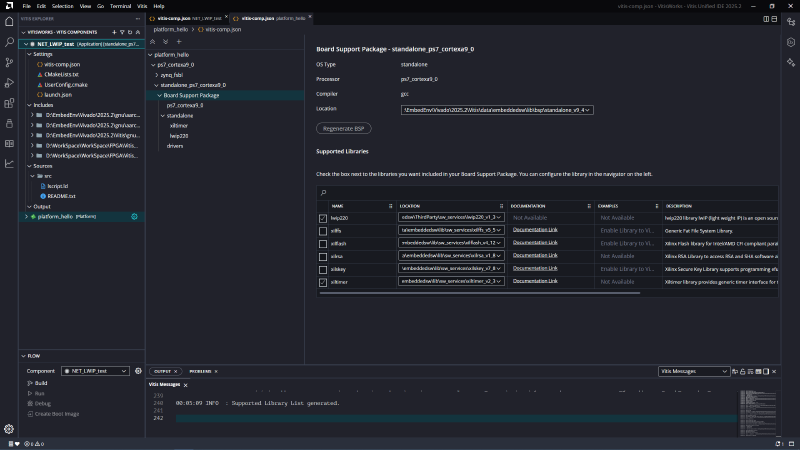The width and height of the screenshot is (800, 450).
Task: Open the File menu
Action: [x=27, y=6]
